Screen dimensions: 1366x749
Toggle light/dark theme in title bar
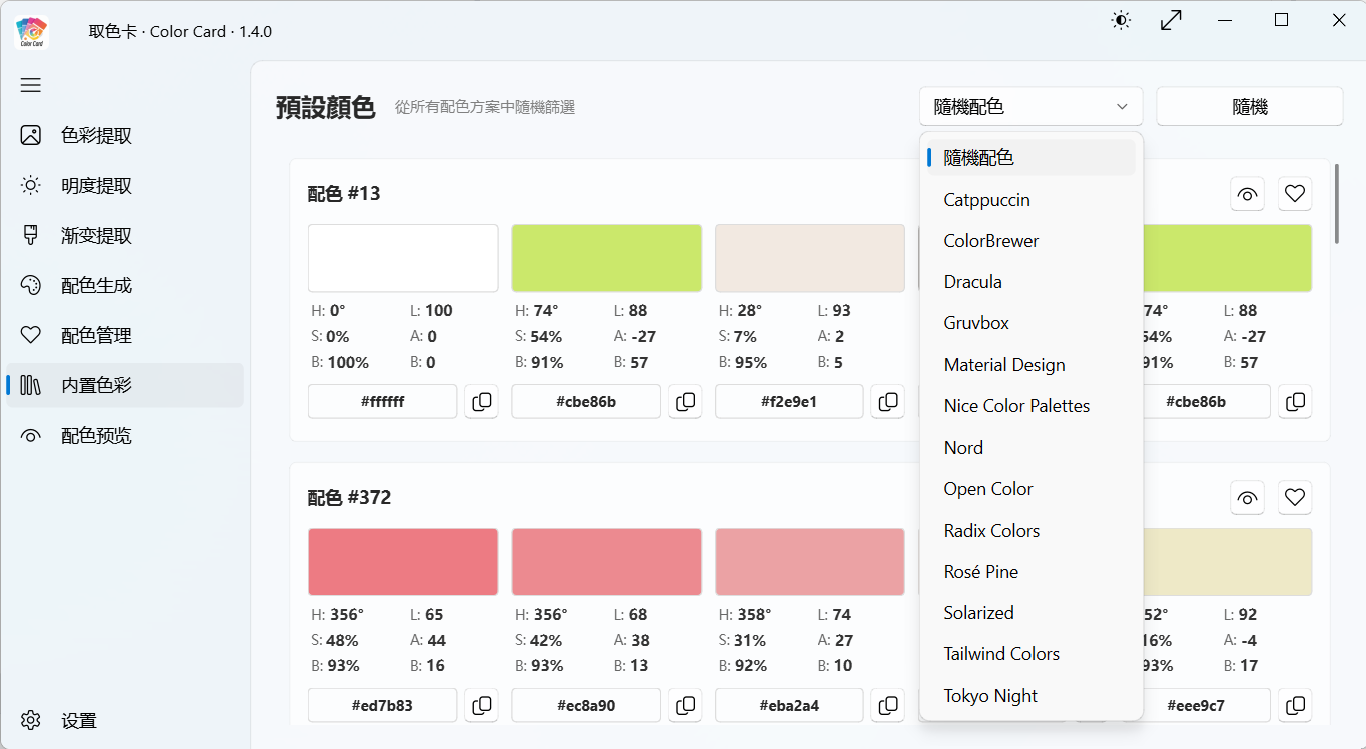[1121, 20]
